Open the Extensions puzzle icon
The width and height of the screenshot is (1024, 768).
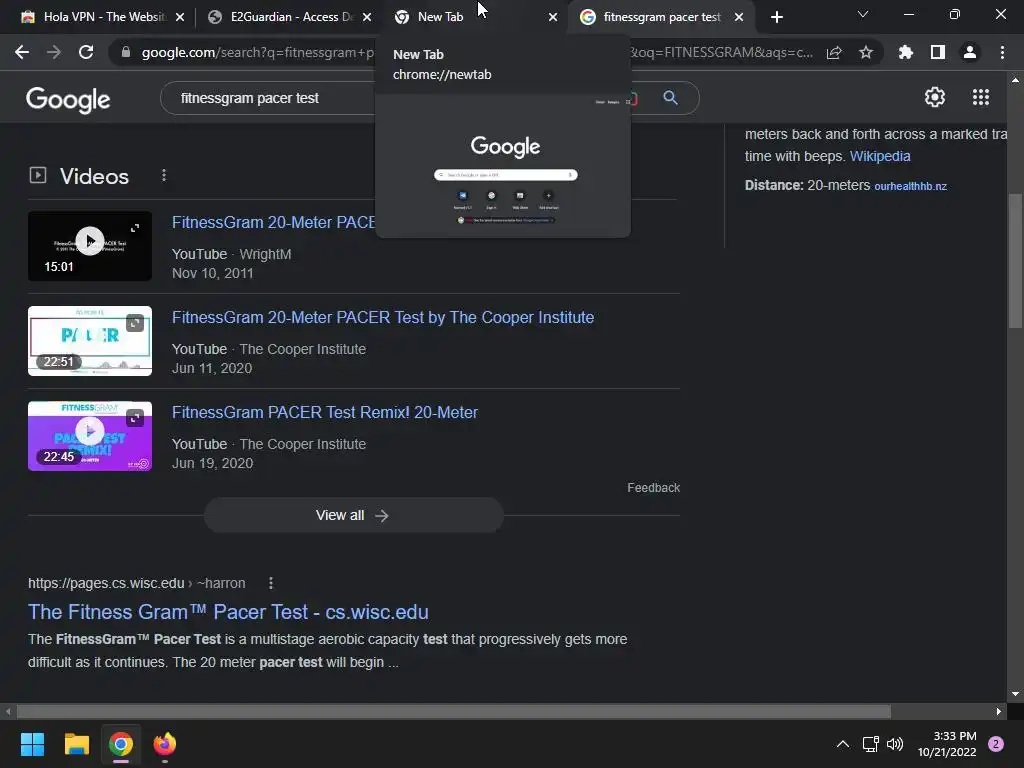click(x=905, y=52)
